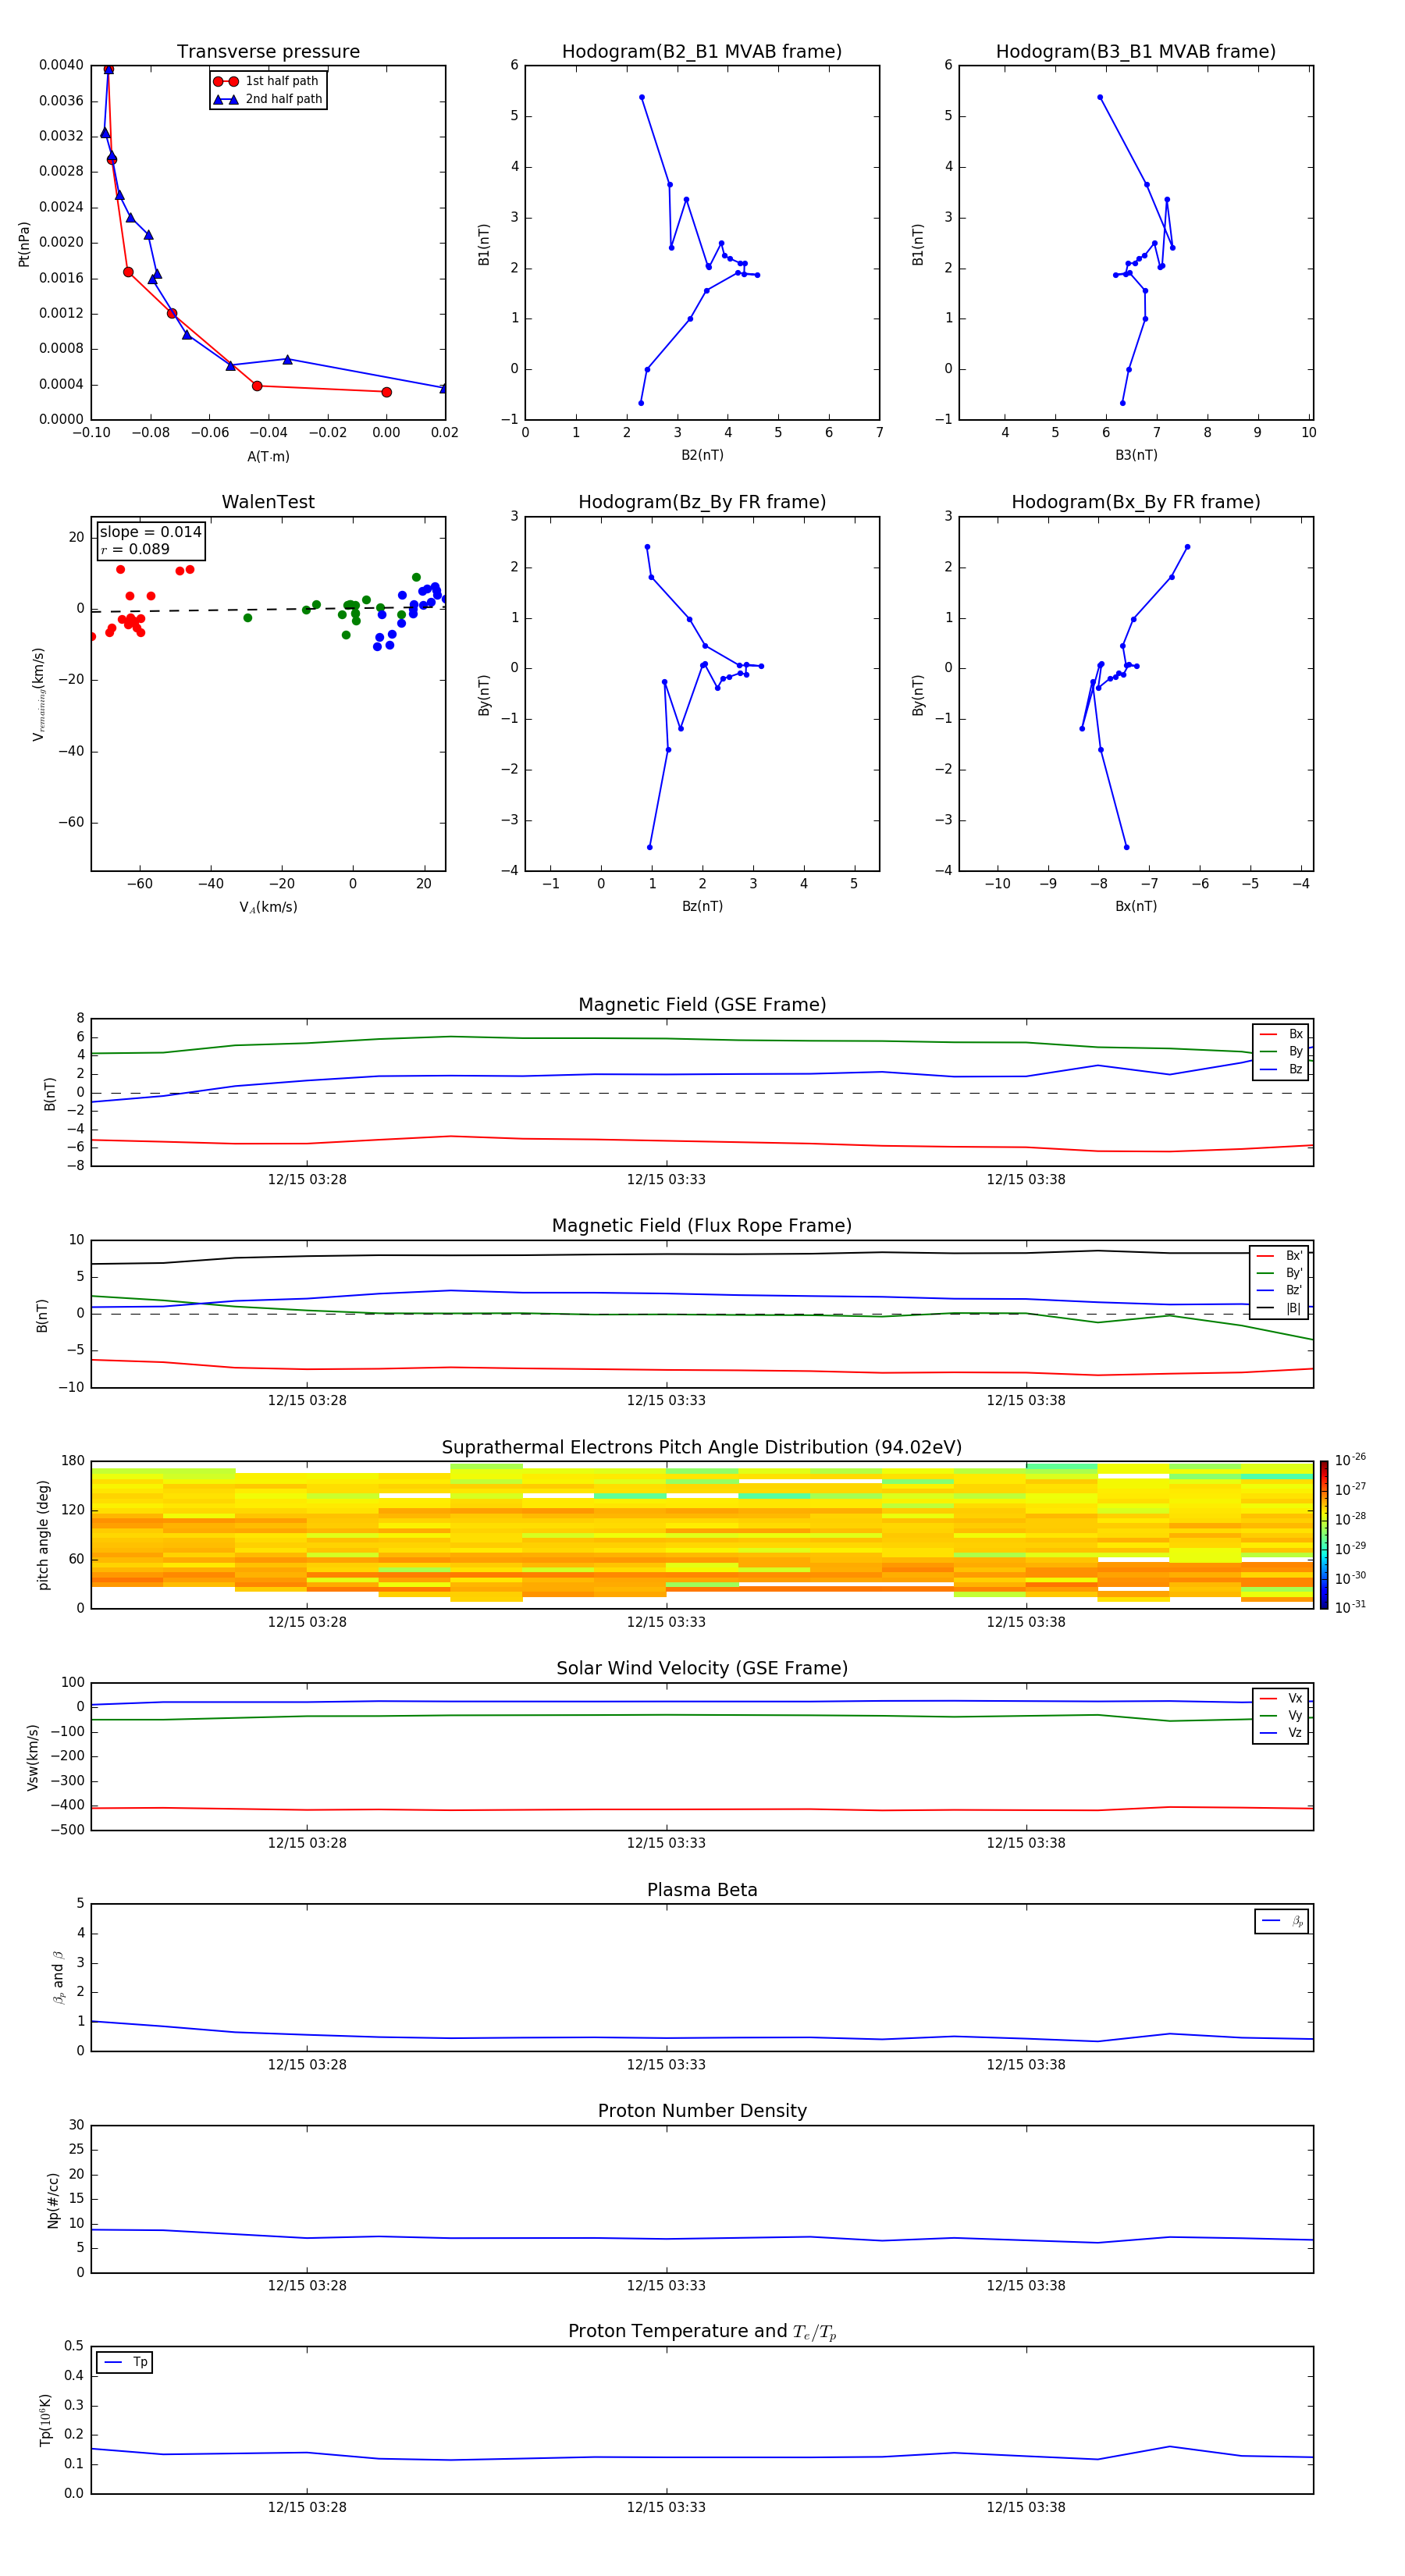Image resolution: width=1405 pixels, height=2576 pixels.
Task: Click the 'Bx(nT)' x-axis label
Action: 1136,906
